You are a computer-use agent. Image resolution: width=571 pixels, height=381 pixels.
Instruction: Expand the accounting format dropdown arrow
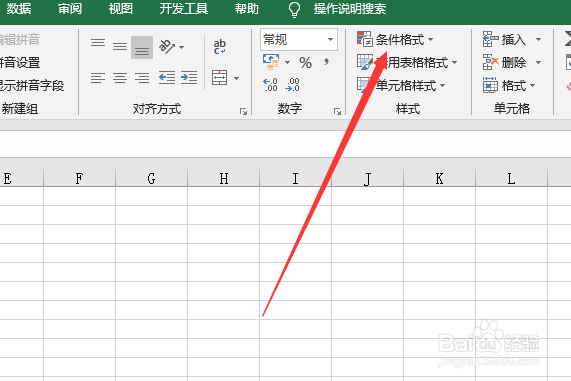click(287, 63)
